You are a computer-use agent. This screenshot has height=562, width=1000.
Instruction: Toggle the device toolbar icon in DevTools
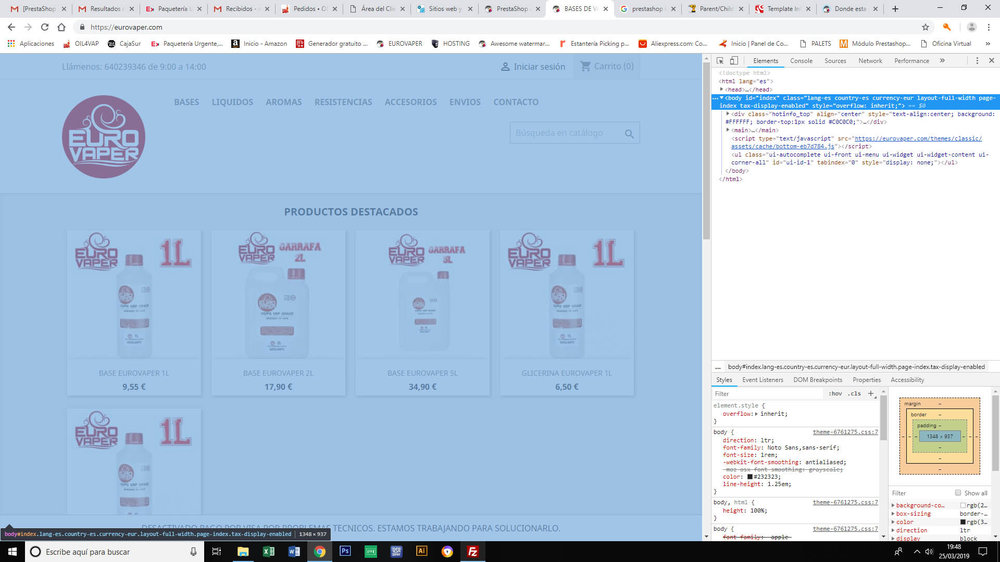click(734, 61)
